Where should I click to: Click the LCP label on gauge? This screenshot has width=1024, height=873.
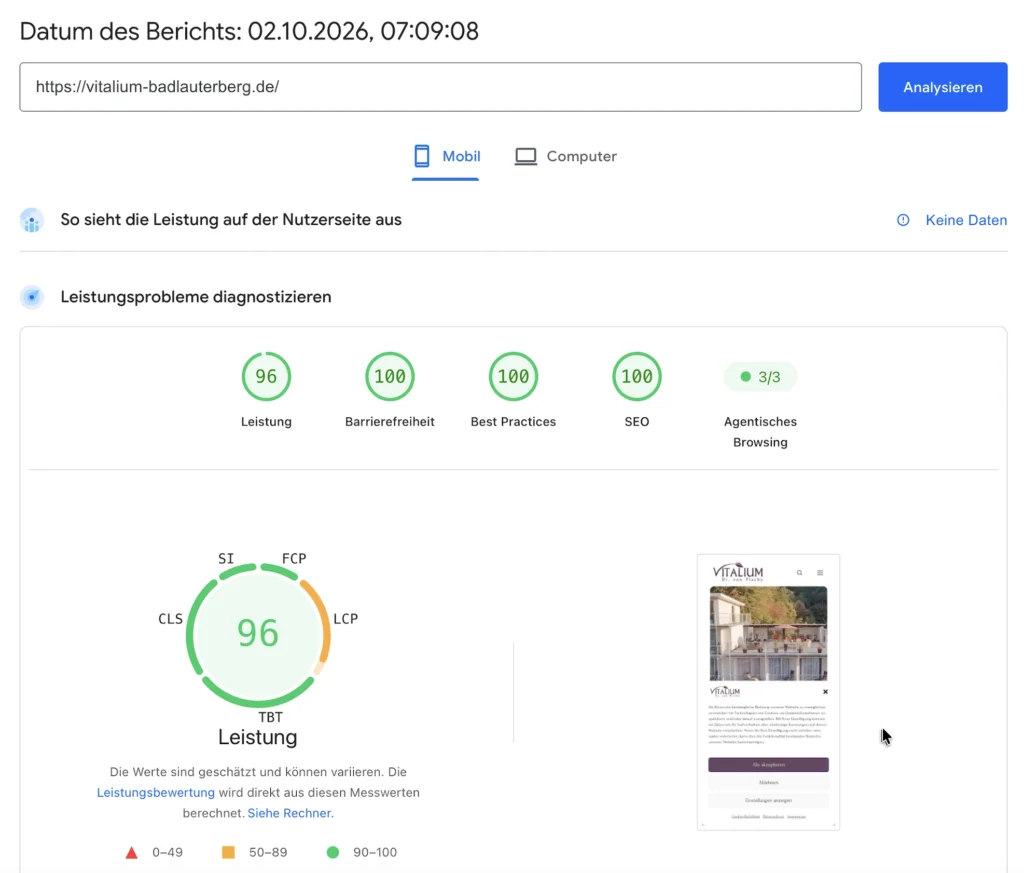(345, 618)
